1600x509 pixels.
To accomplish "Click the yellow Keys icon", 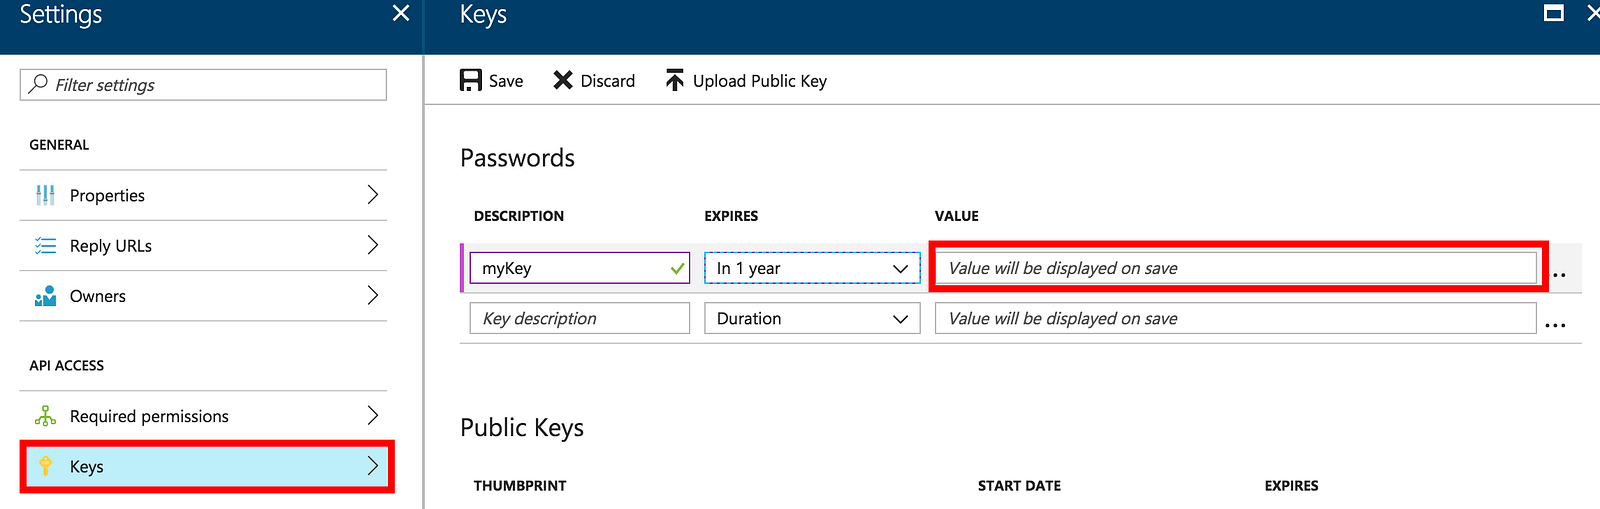I will pos(45,466).
